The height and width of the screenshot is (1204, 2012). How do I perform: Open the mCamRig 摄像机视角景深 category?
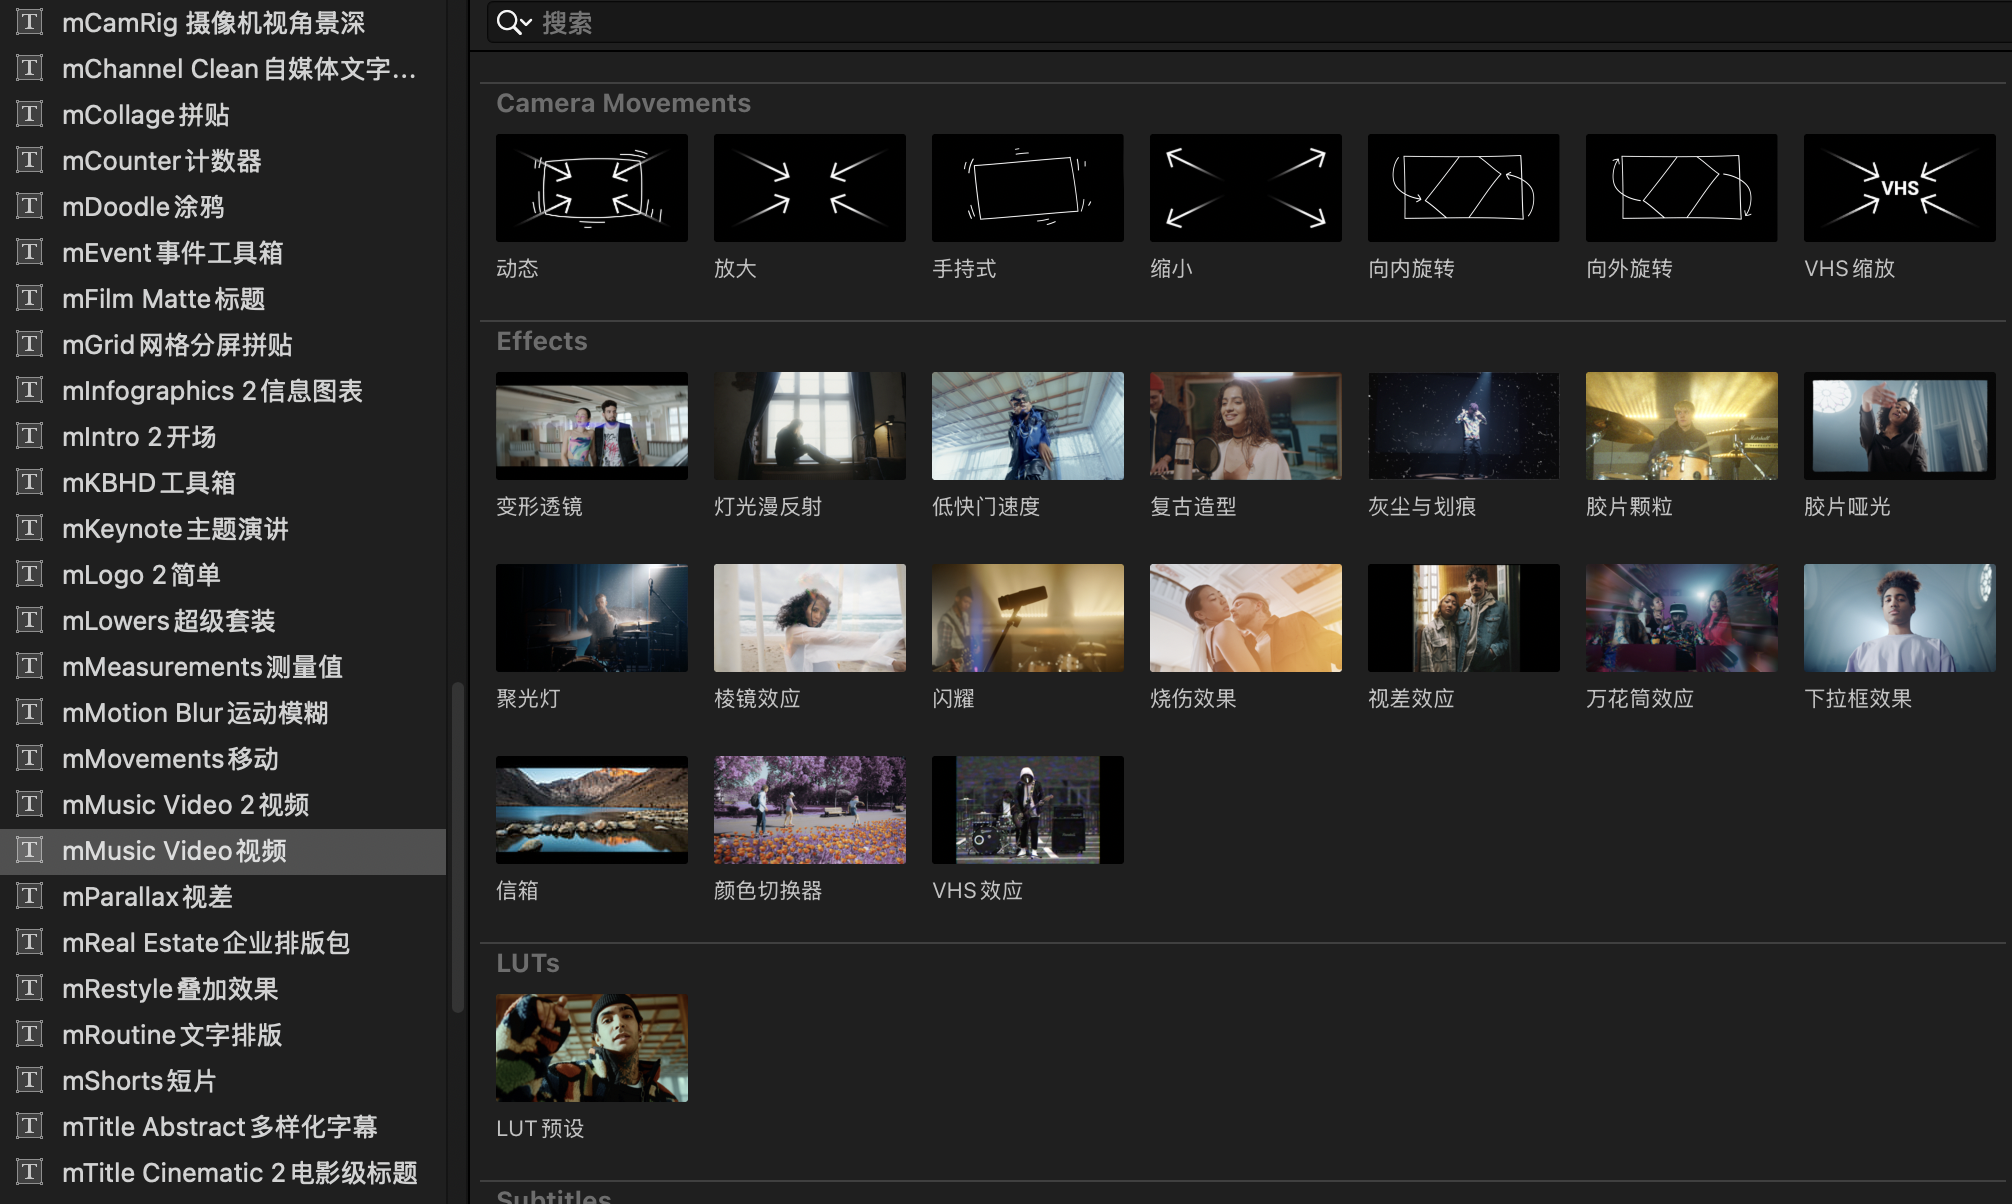[223, 22]
